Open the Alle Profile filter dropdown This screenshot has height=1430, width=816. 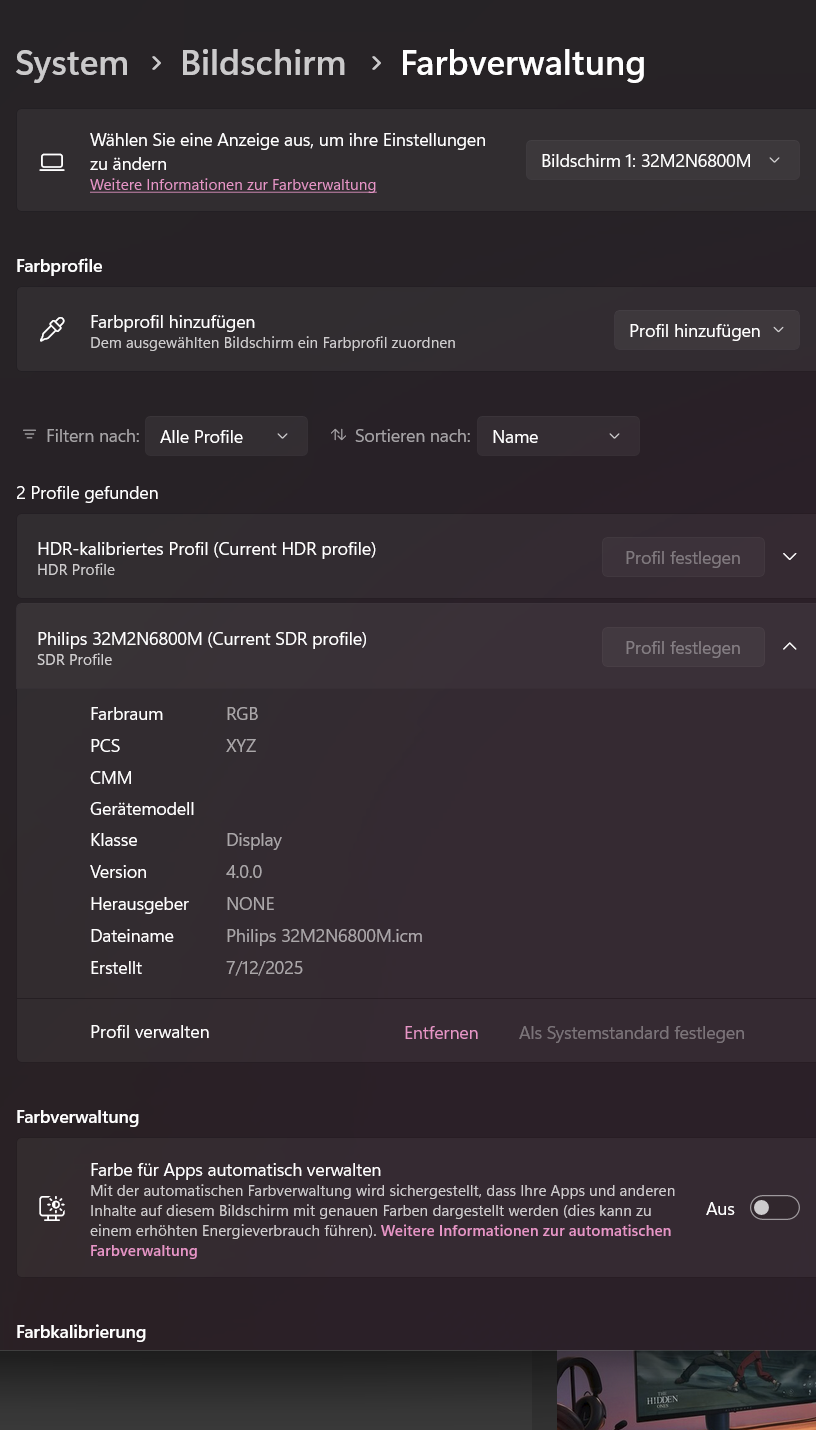pyautogui.click(x=226, y=436)
